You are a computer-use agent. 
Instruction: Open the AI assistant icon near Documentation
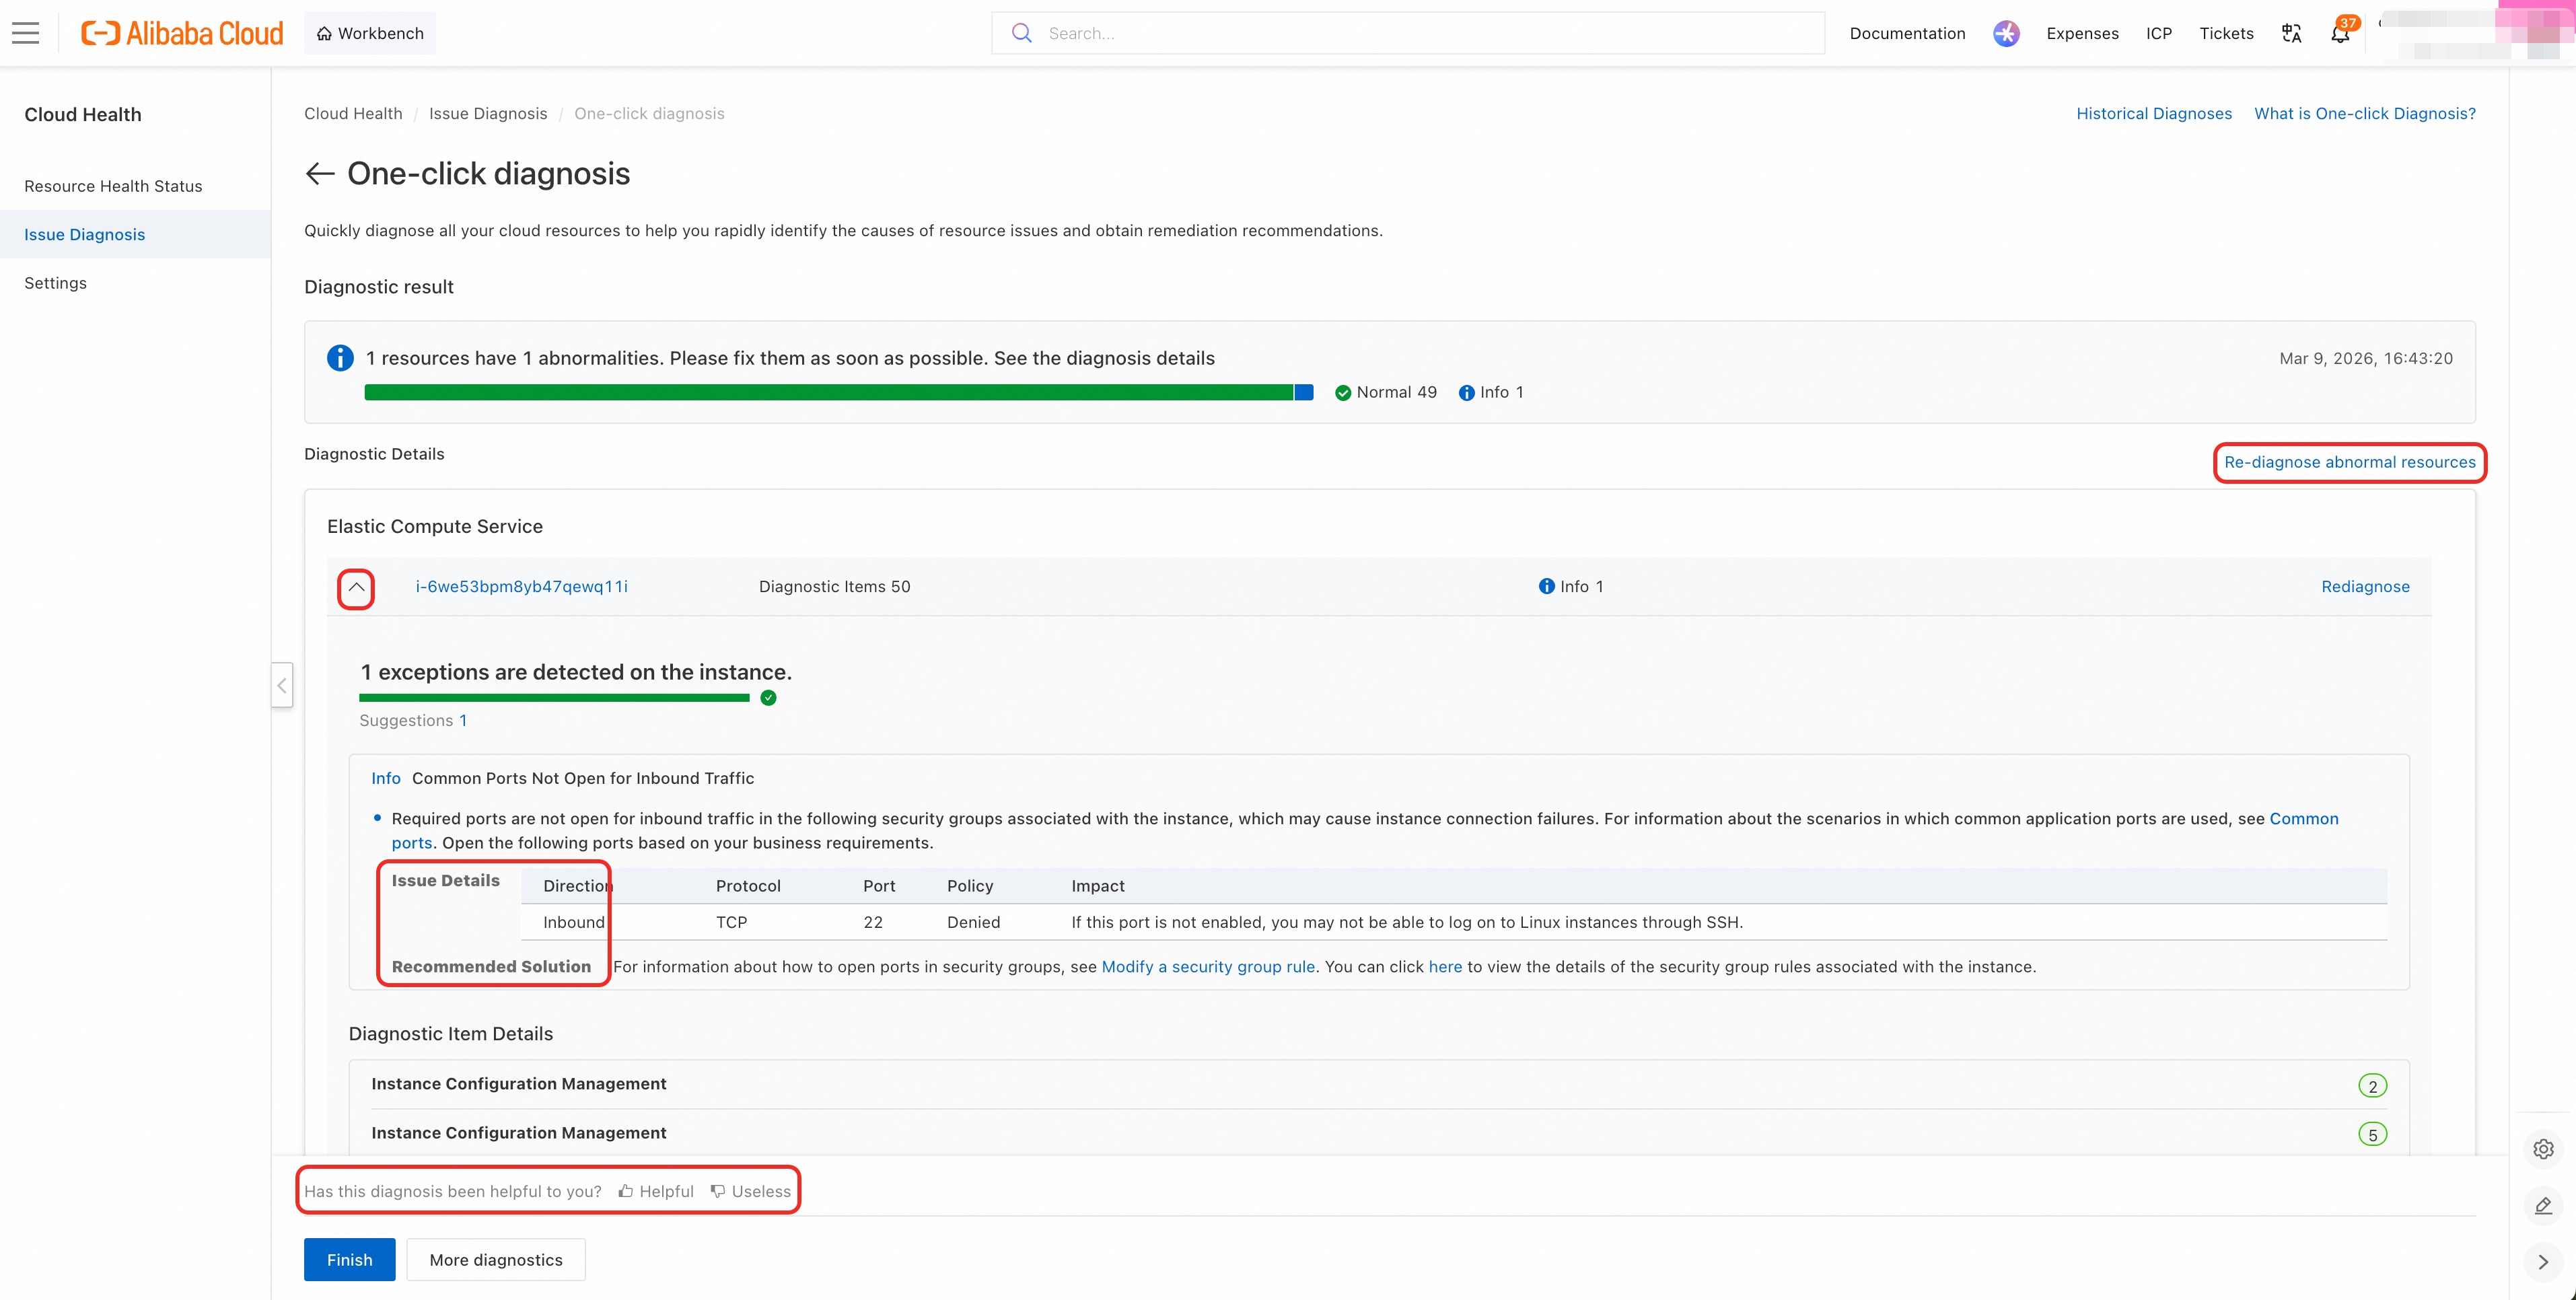2006,33
